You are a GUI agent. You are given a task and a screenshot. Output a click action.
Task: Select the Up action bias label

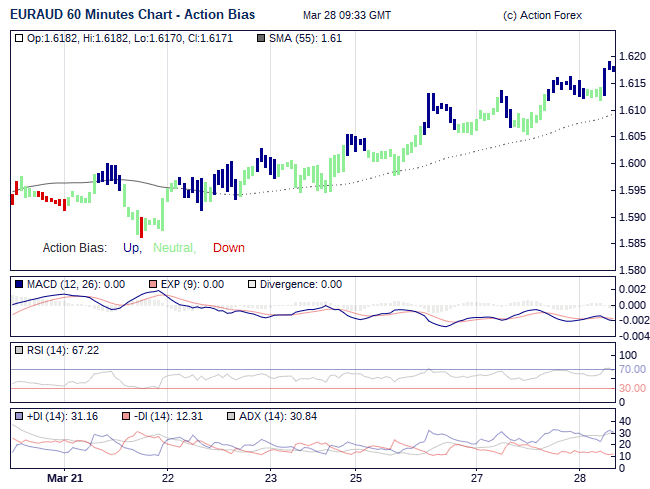pos(132,248)
